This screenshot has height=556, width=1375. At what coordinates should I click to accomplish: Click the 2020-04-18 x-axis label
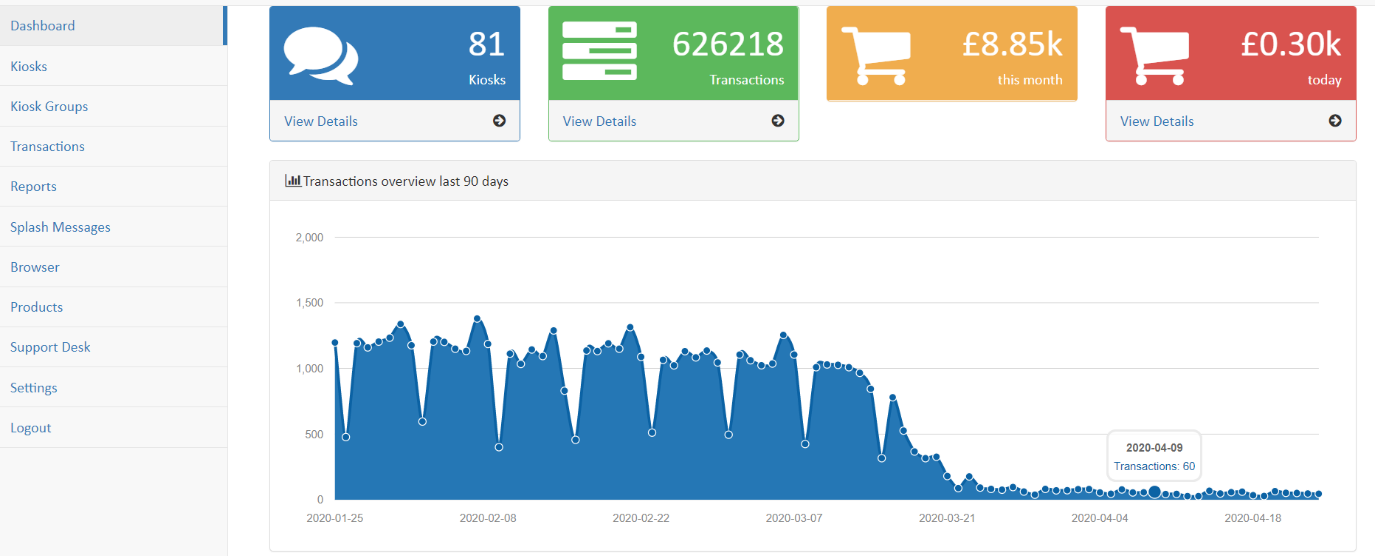coord(1253,518)
